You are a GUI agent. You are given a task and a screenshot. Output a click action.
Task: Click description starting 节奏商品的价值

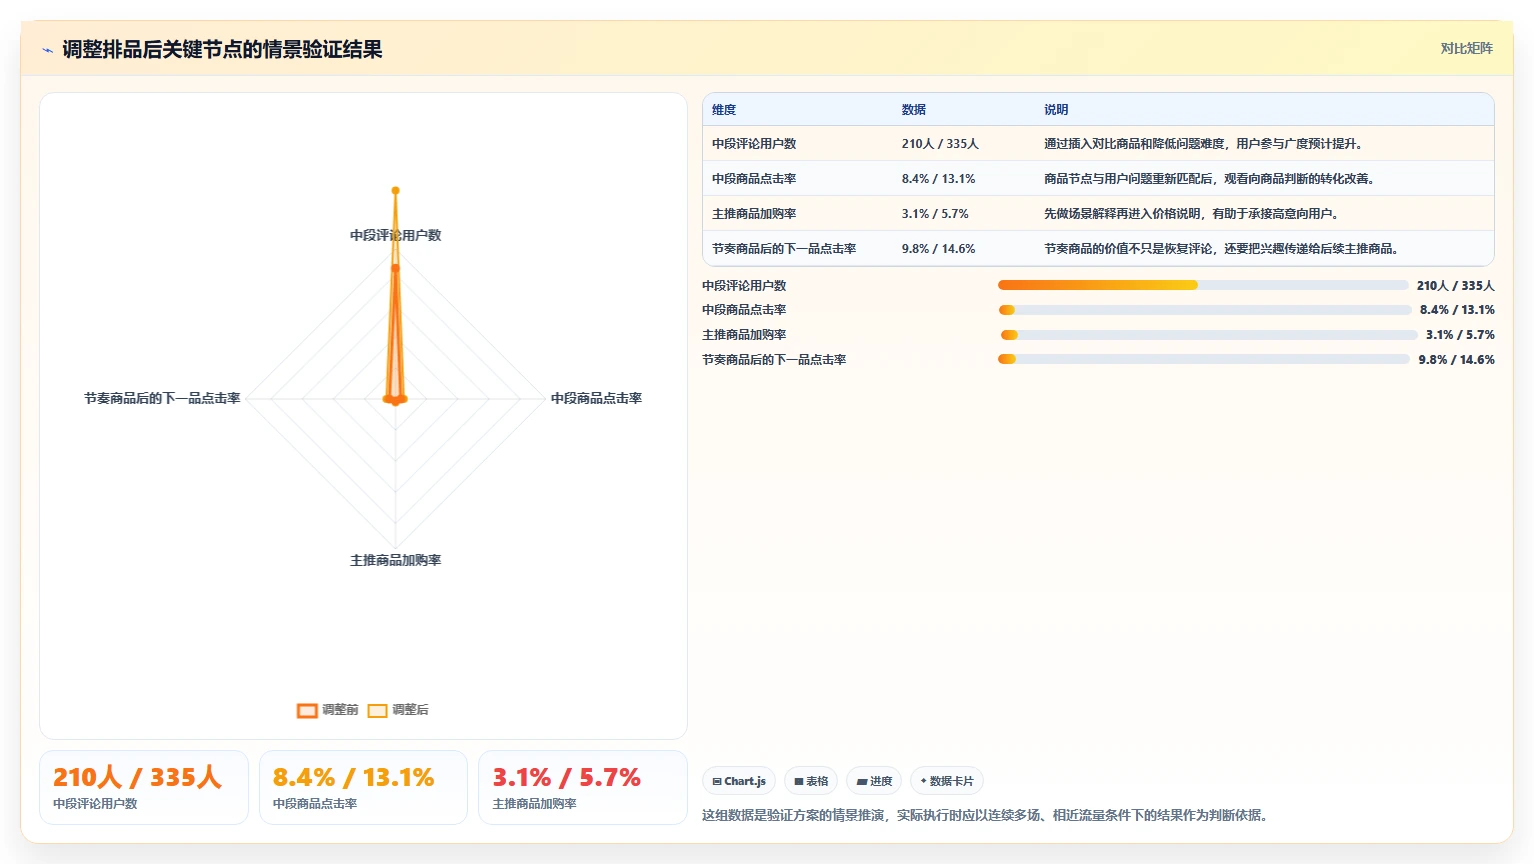coord(1222,249)
